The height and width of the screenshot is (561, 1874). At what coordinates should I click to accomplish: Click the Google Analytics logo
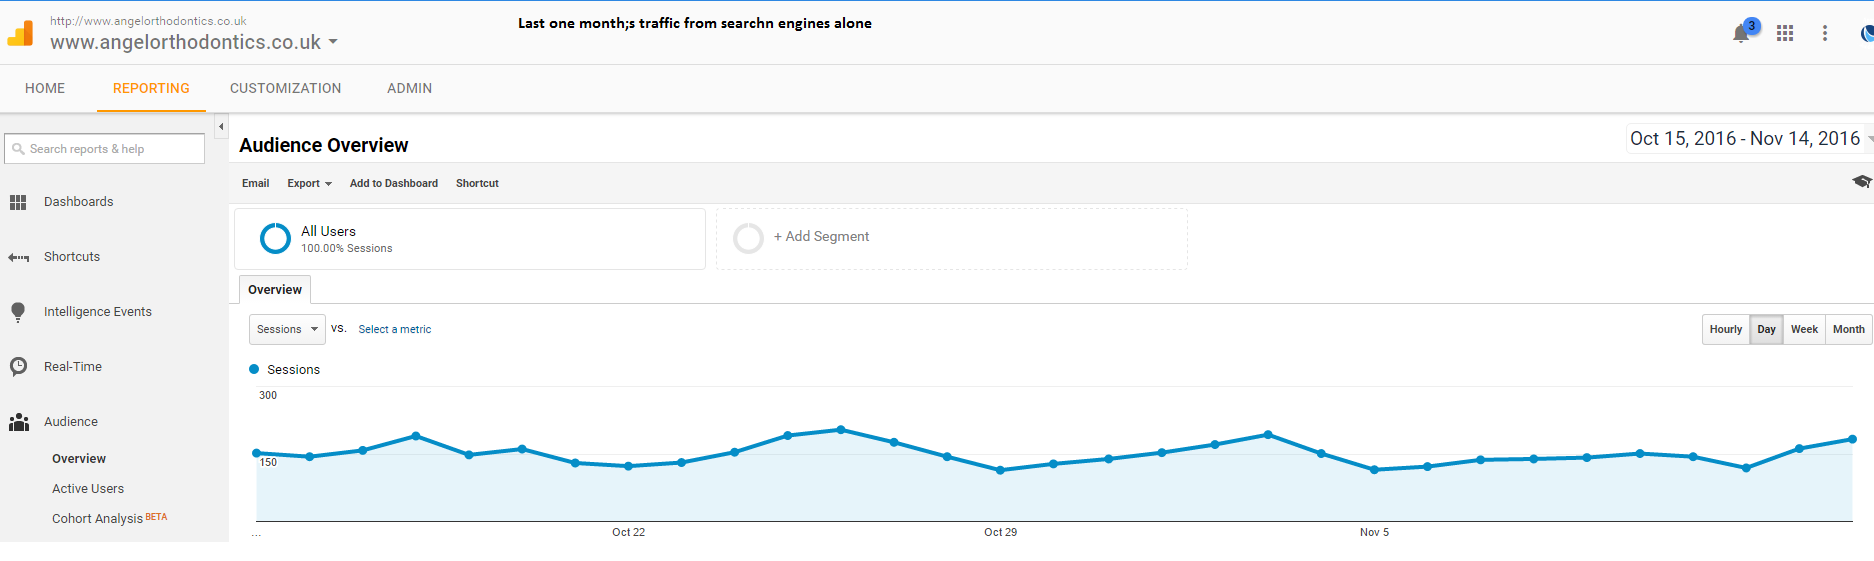(x=20, y=34)
